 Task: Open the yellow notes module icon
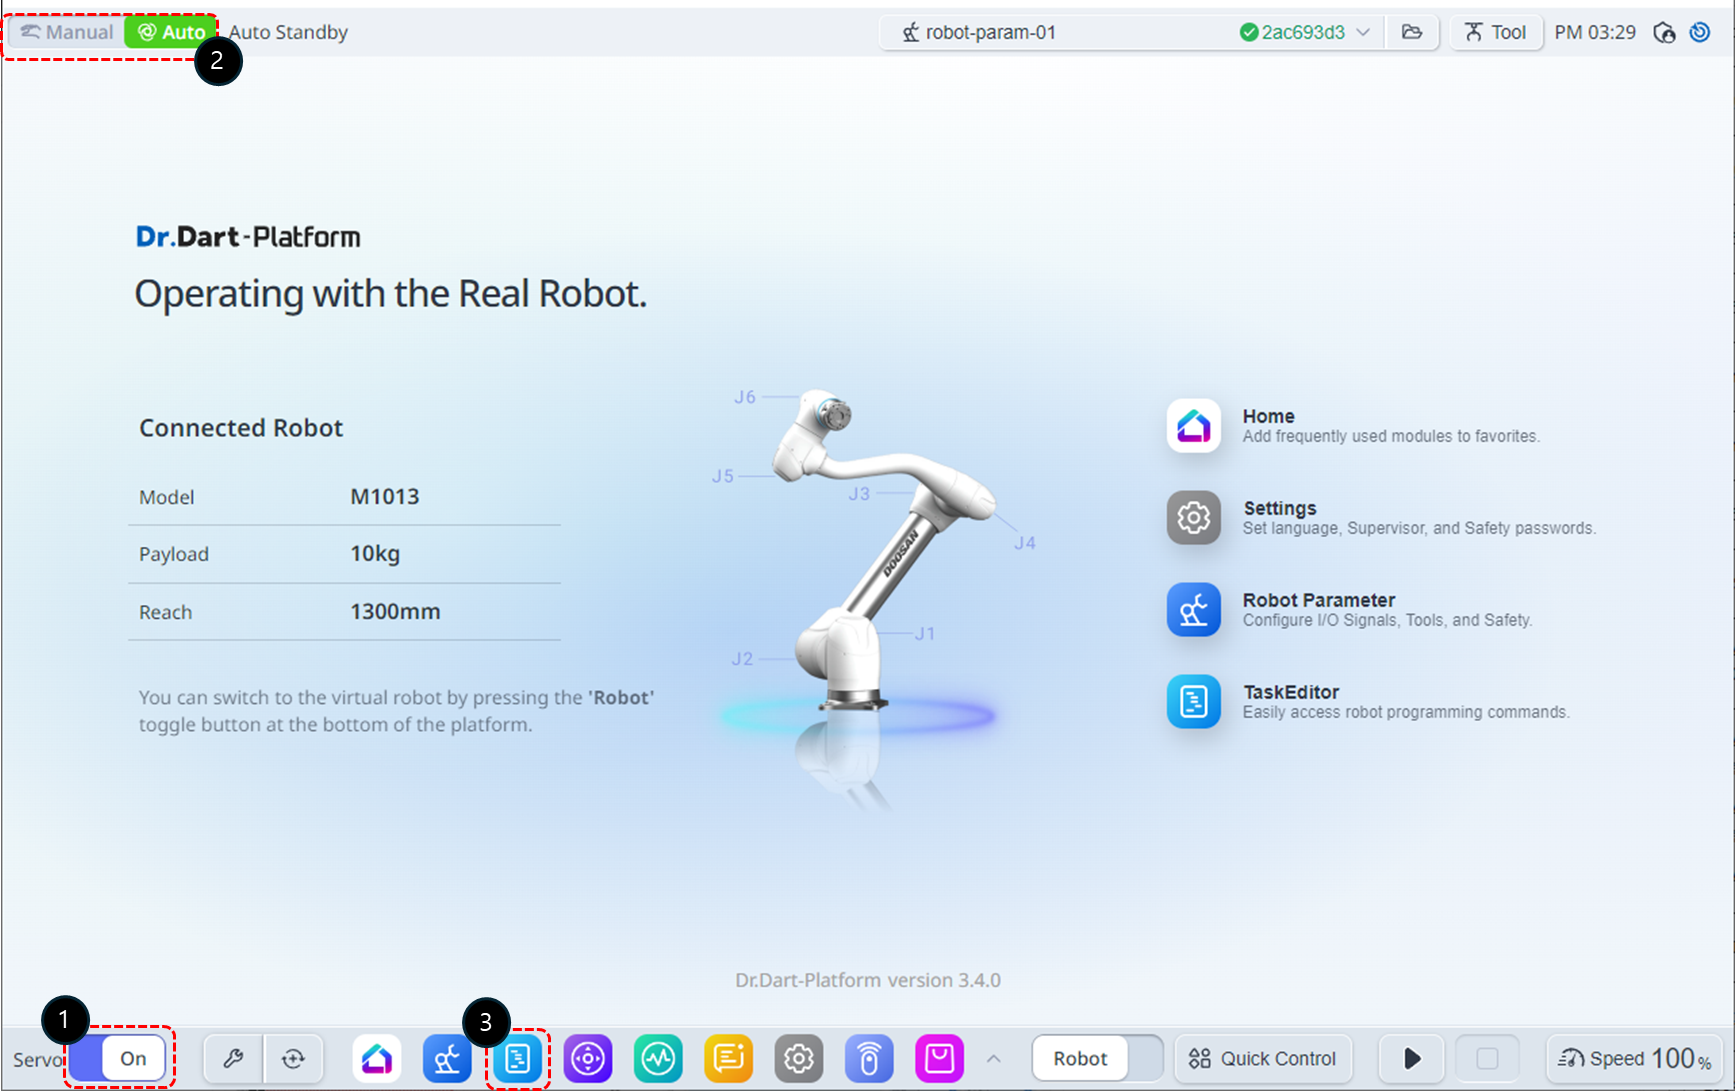click(728, 1058)
